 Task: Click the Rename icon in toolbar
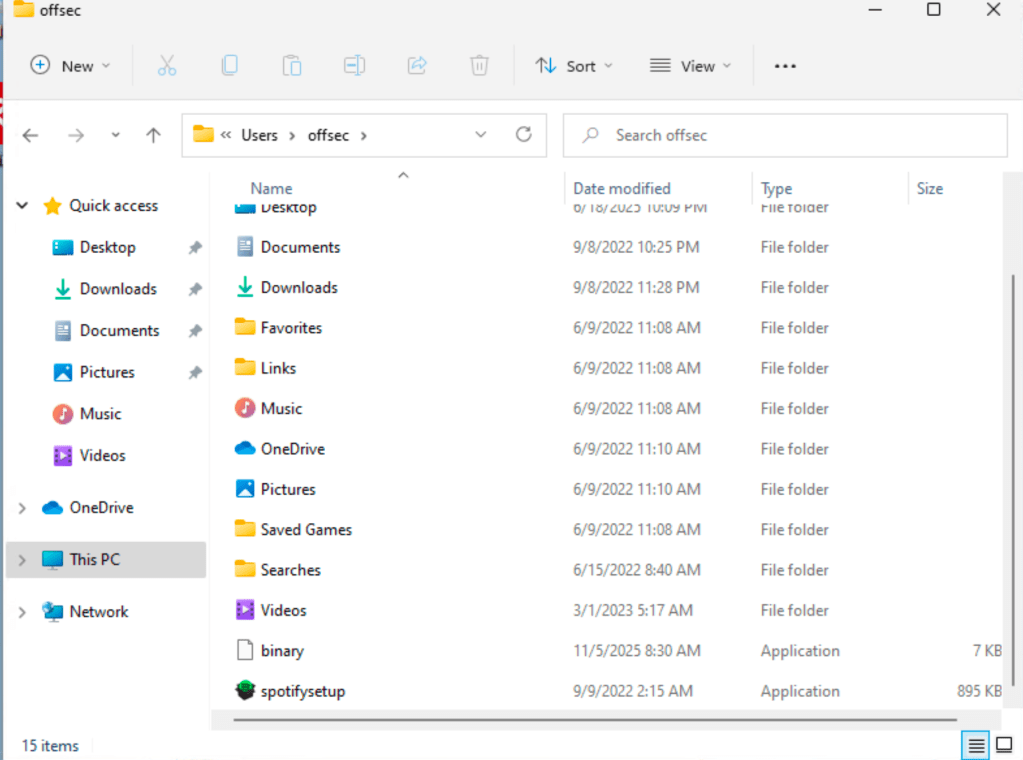click(354, 66)
